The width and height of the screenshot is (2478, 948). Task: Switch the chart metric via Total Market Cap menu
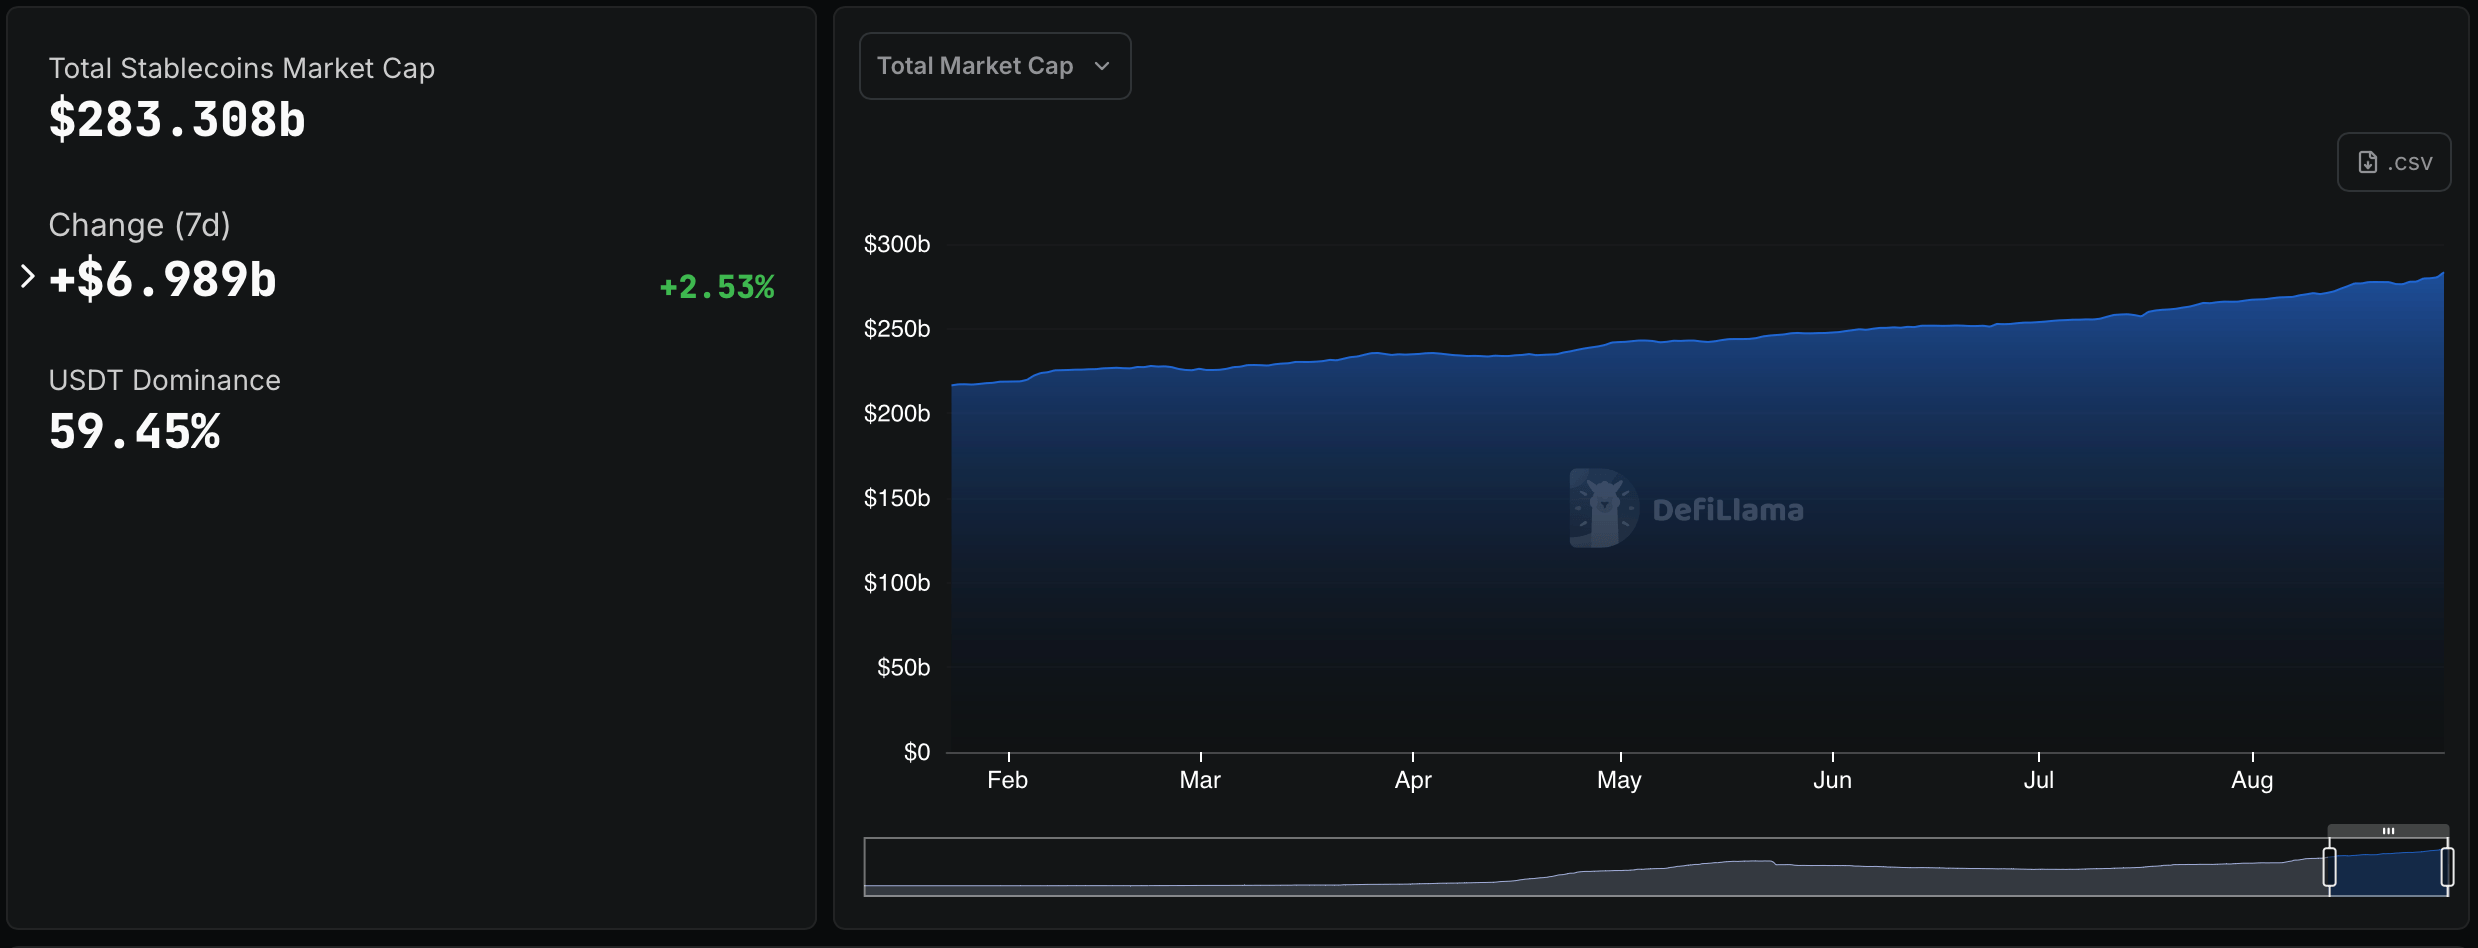tap(994, 65)
